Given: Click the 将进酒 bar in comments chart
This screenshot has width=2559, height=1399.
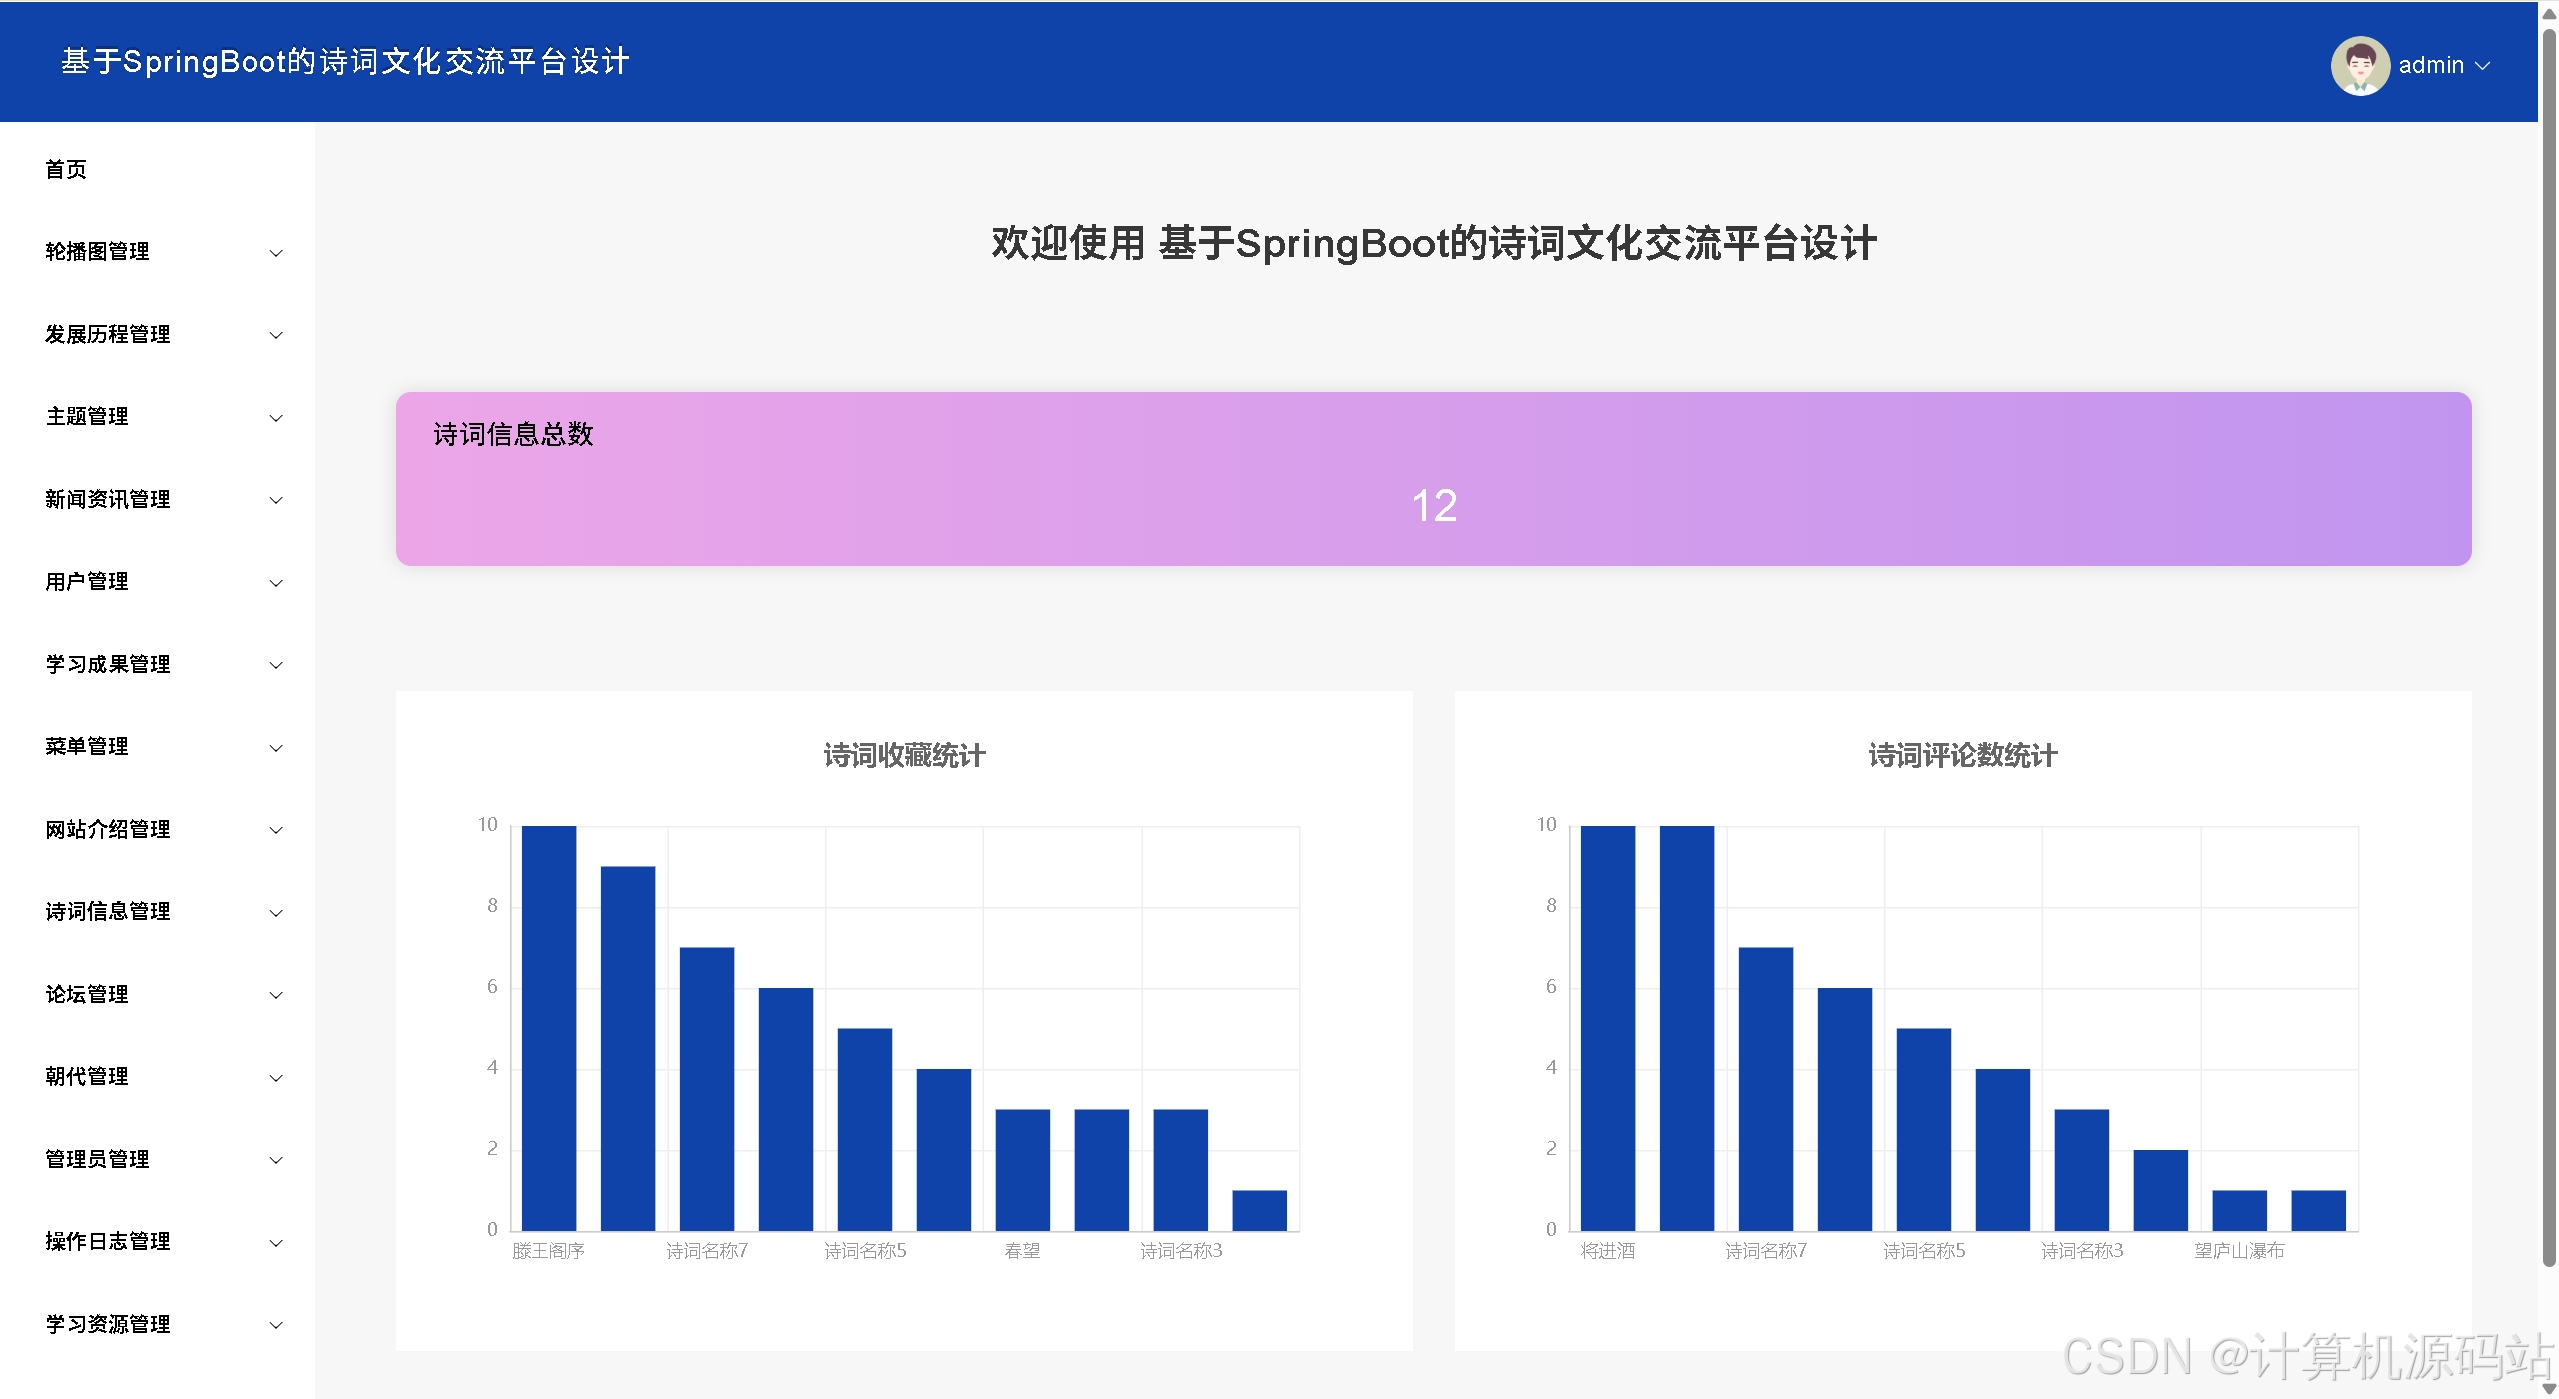Looking at the screenshot, I should pyautogui.click(x=1608, y=1028).
